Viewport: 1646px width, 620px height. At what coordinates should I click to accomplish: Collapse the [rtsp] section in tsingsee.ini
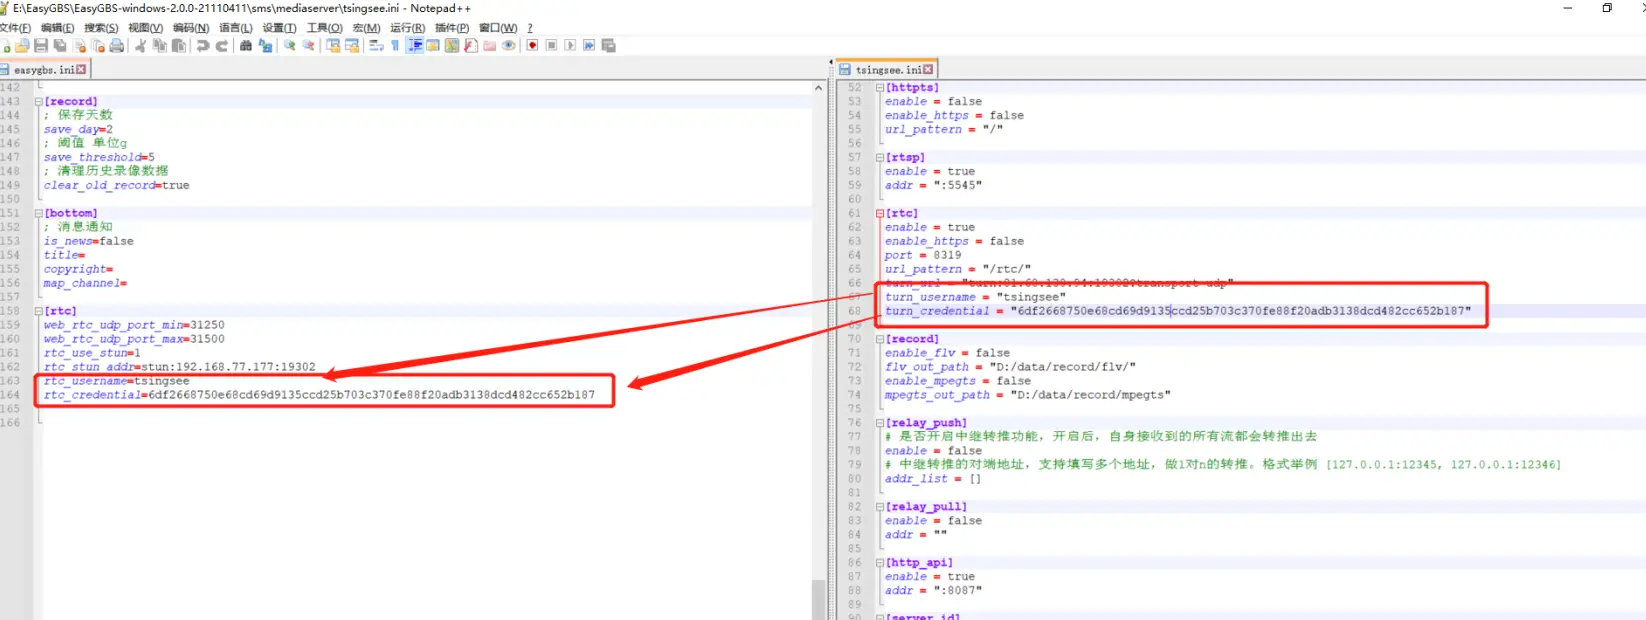pyautogui.click(x=880, y=158)
